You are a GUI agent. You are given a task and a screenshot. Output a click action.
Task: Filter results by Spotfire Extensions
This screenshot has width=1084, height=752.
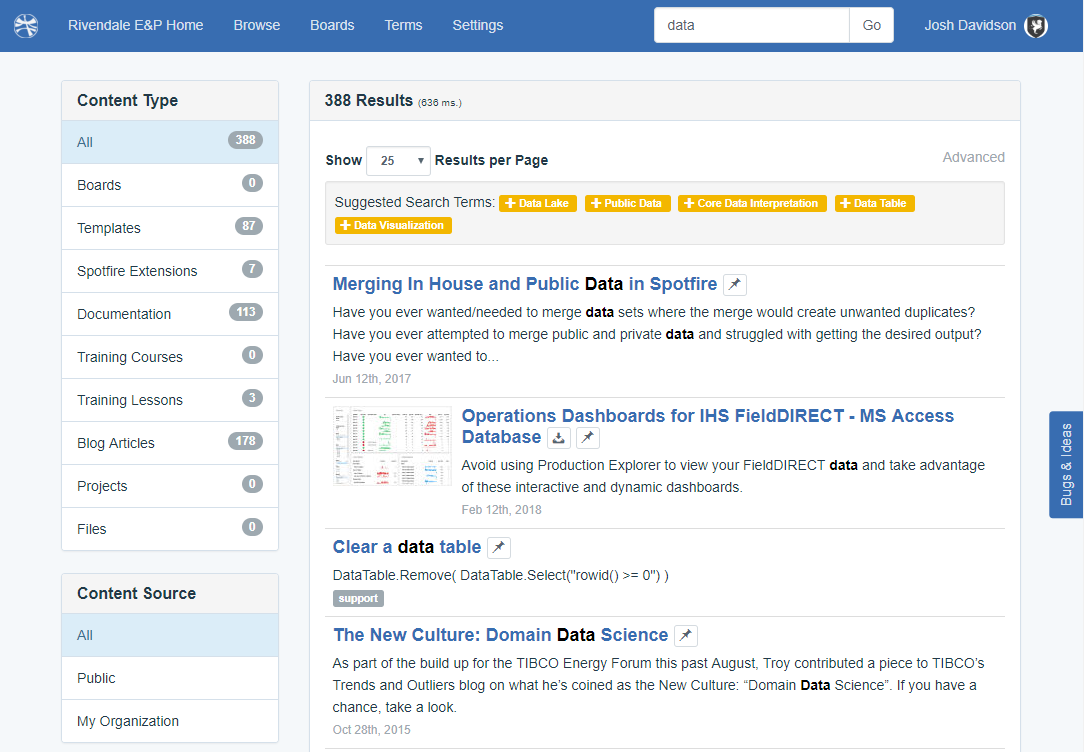click(x=170, y=271)
